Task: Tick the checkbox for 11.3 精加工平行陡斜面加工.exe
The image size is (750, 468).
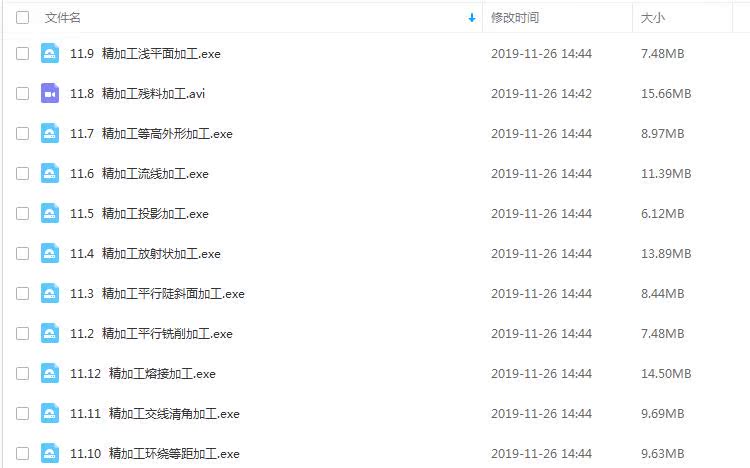Action: point(22,293)
